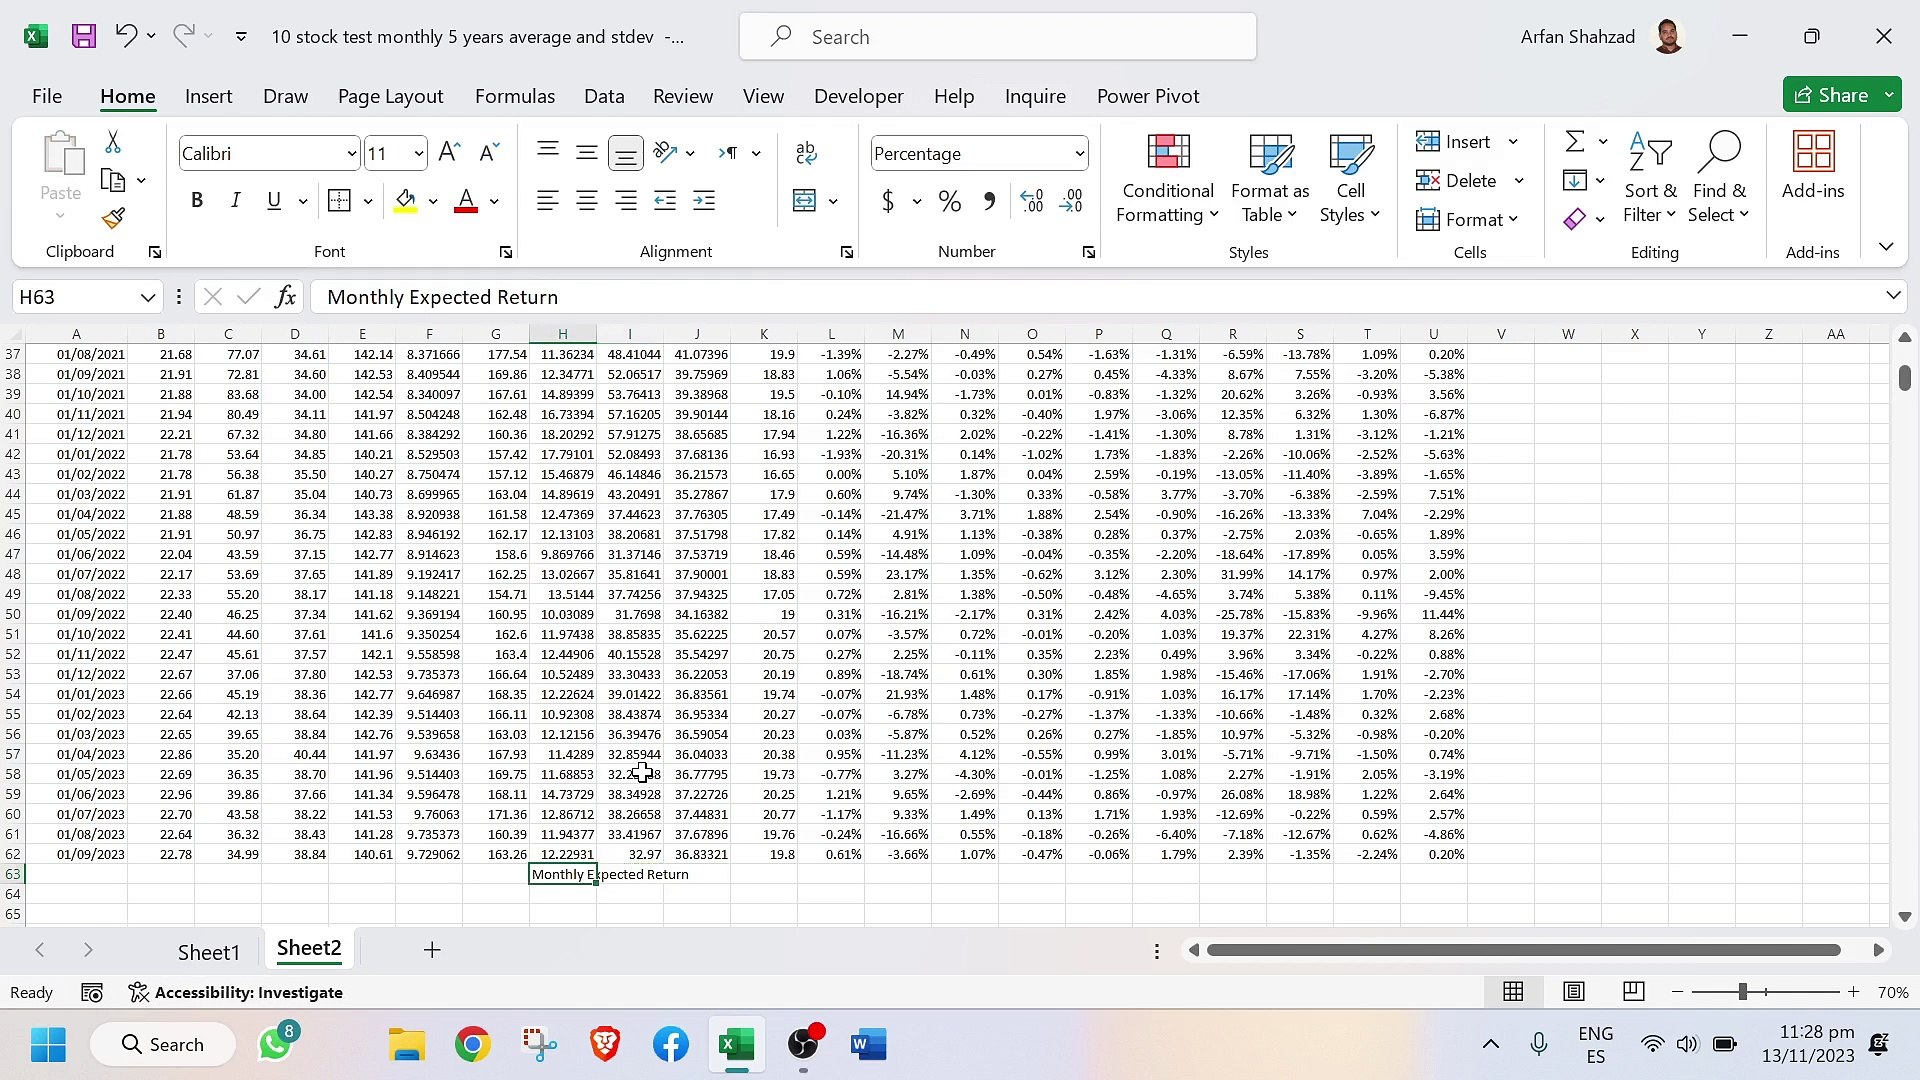Open Conditional Formatting menu
The height and width of the screenshot is (1080, 1920).
1167,180
